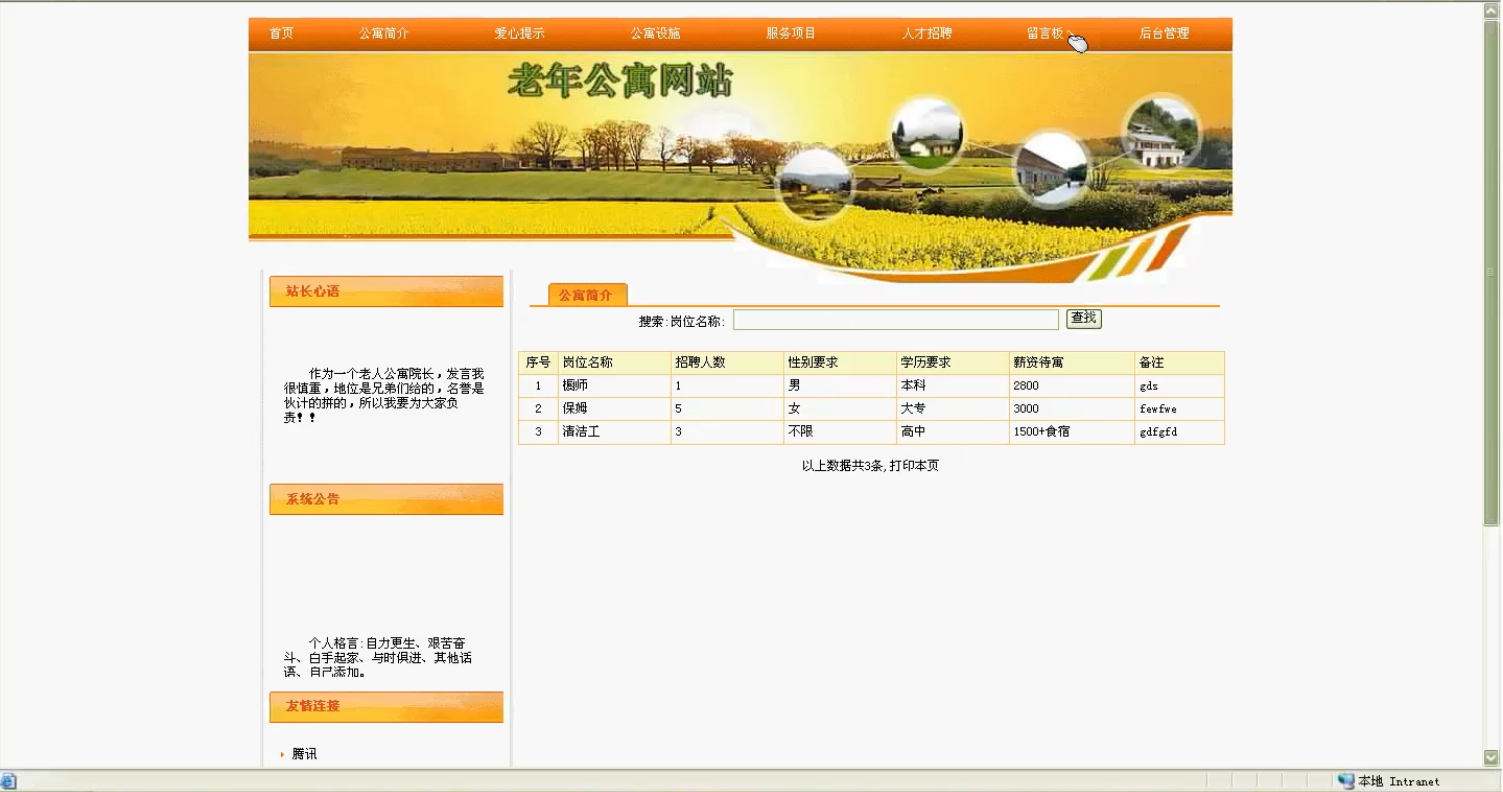Image resolution: width=1503 pixels, height=792 pixels.
Task: Click the 备注 column header
Action: 1179,363
